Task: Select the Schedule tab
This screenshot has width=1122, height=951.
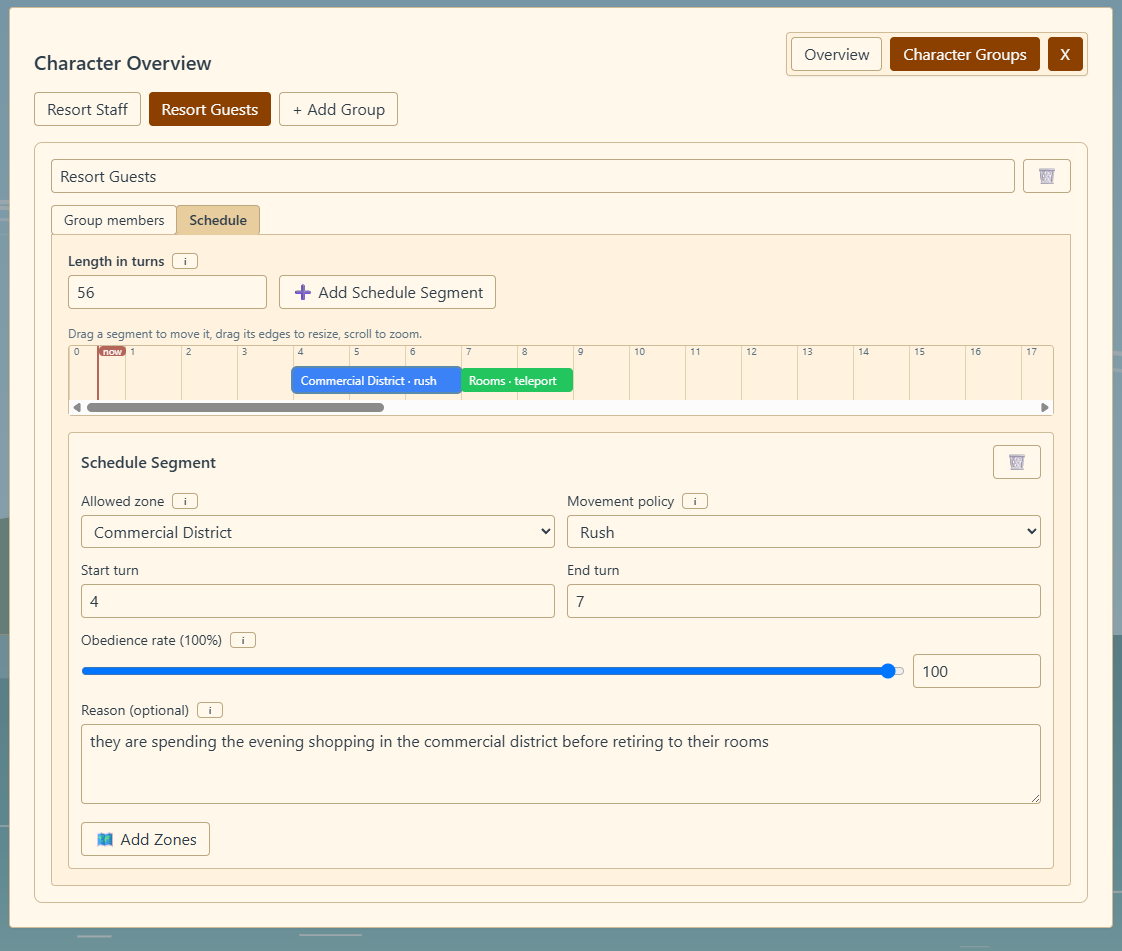Action: coord(218,220)
